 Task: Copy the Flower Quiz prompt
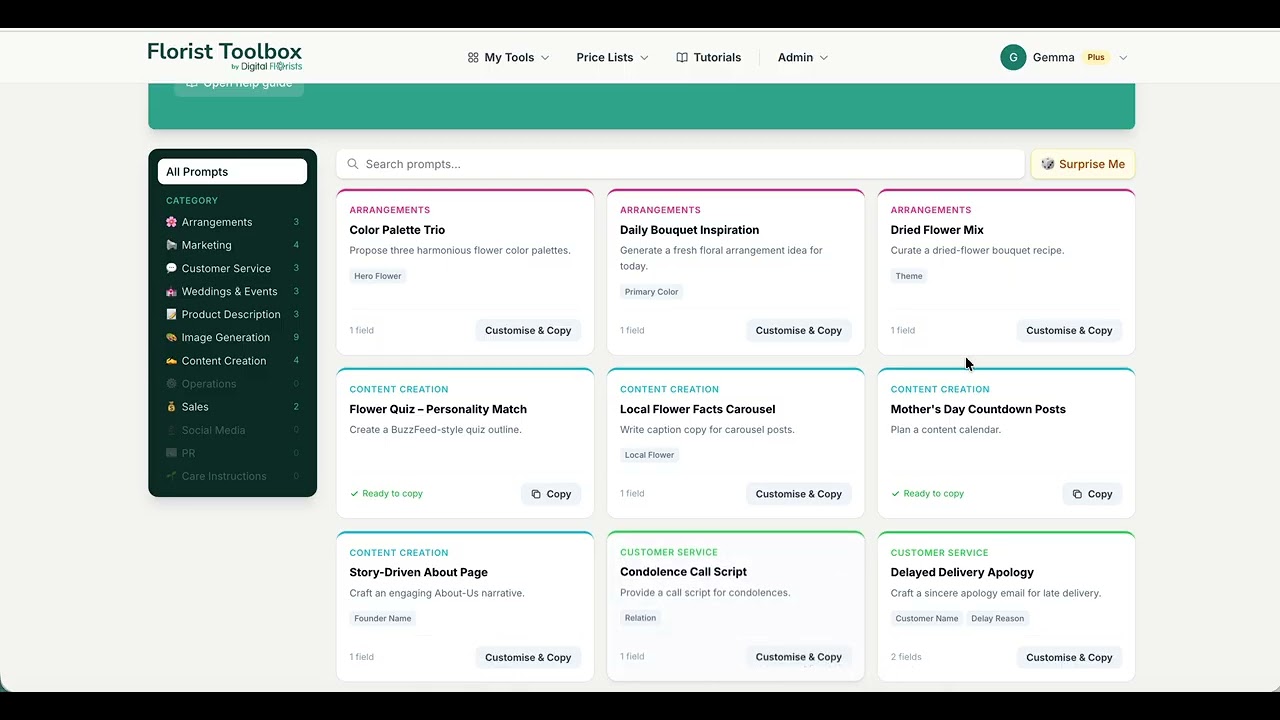click(551, 494)
